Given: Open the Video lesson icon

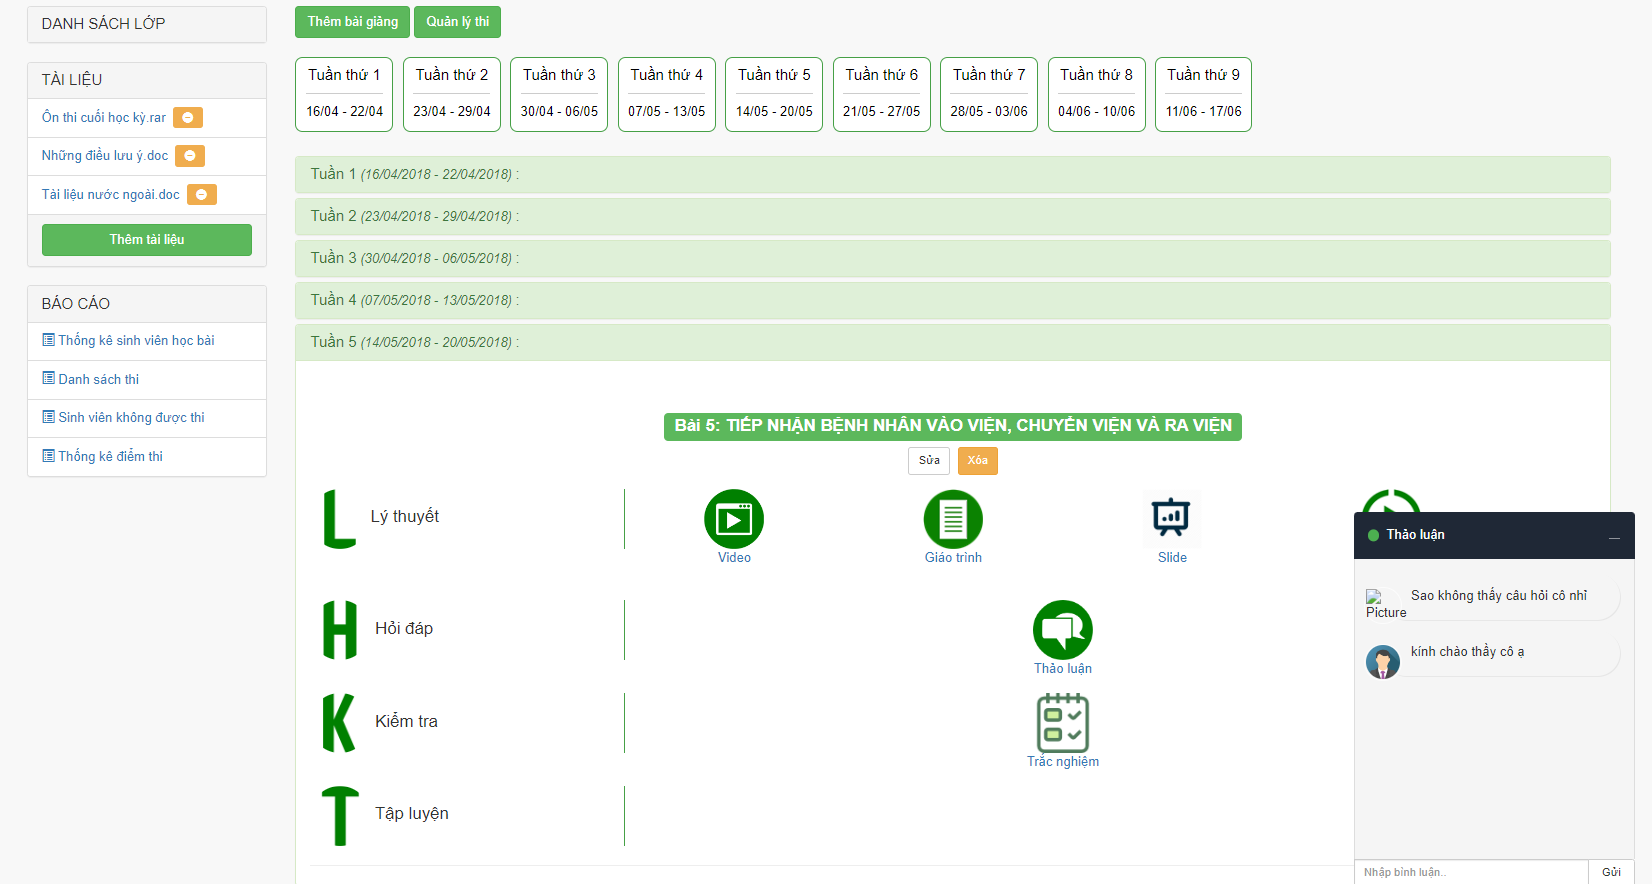Looking at the screenshot, I should coord(733,519).
